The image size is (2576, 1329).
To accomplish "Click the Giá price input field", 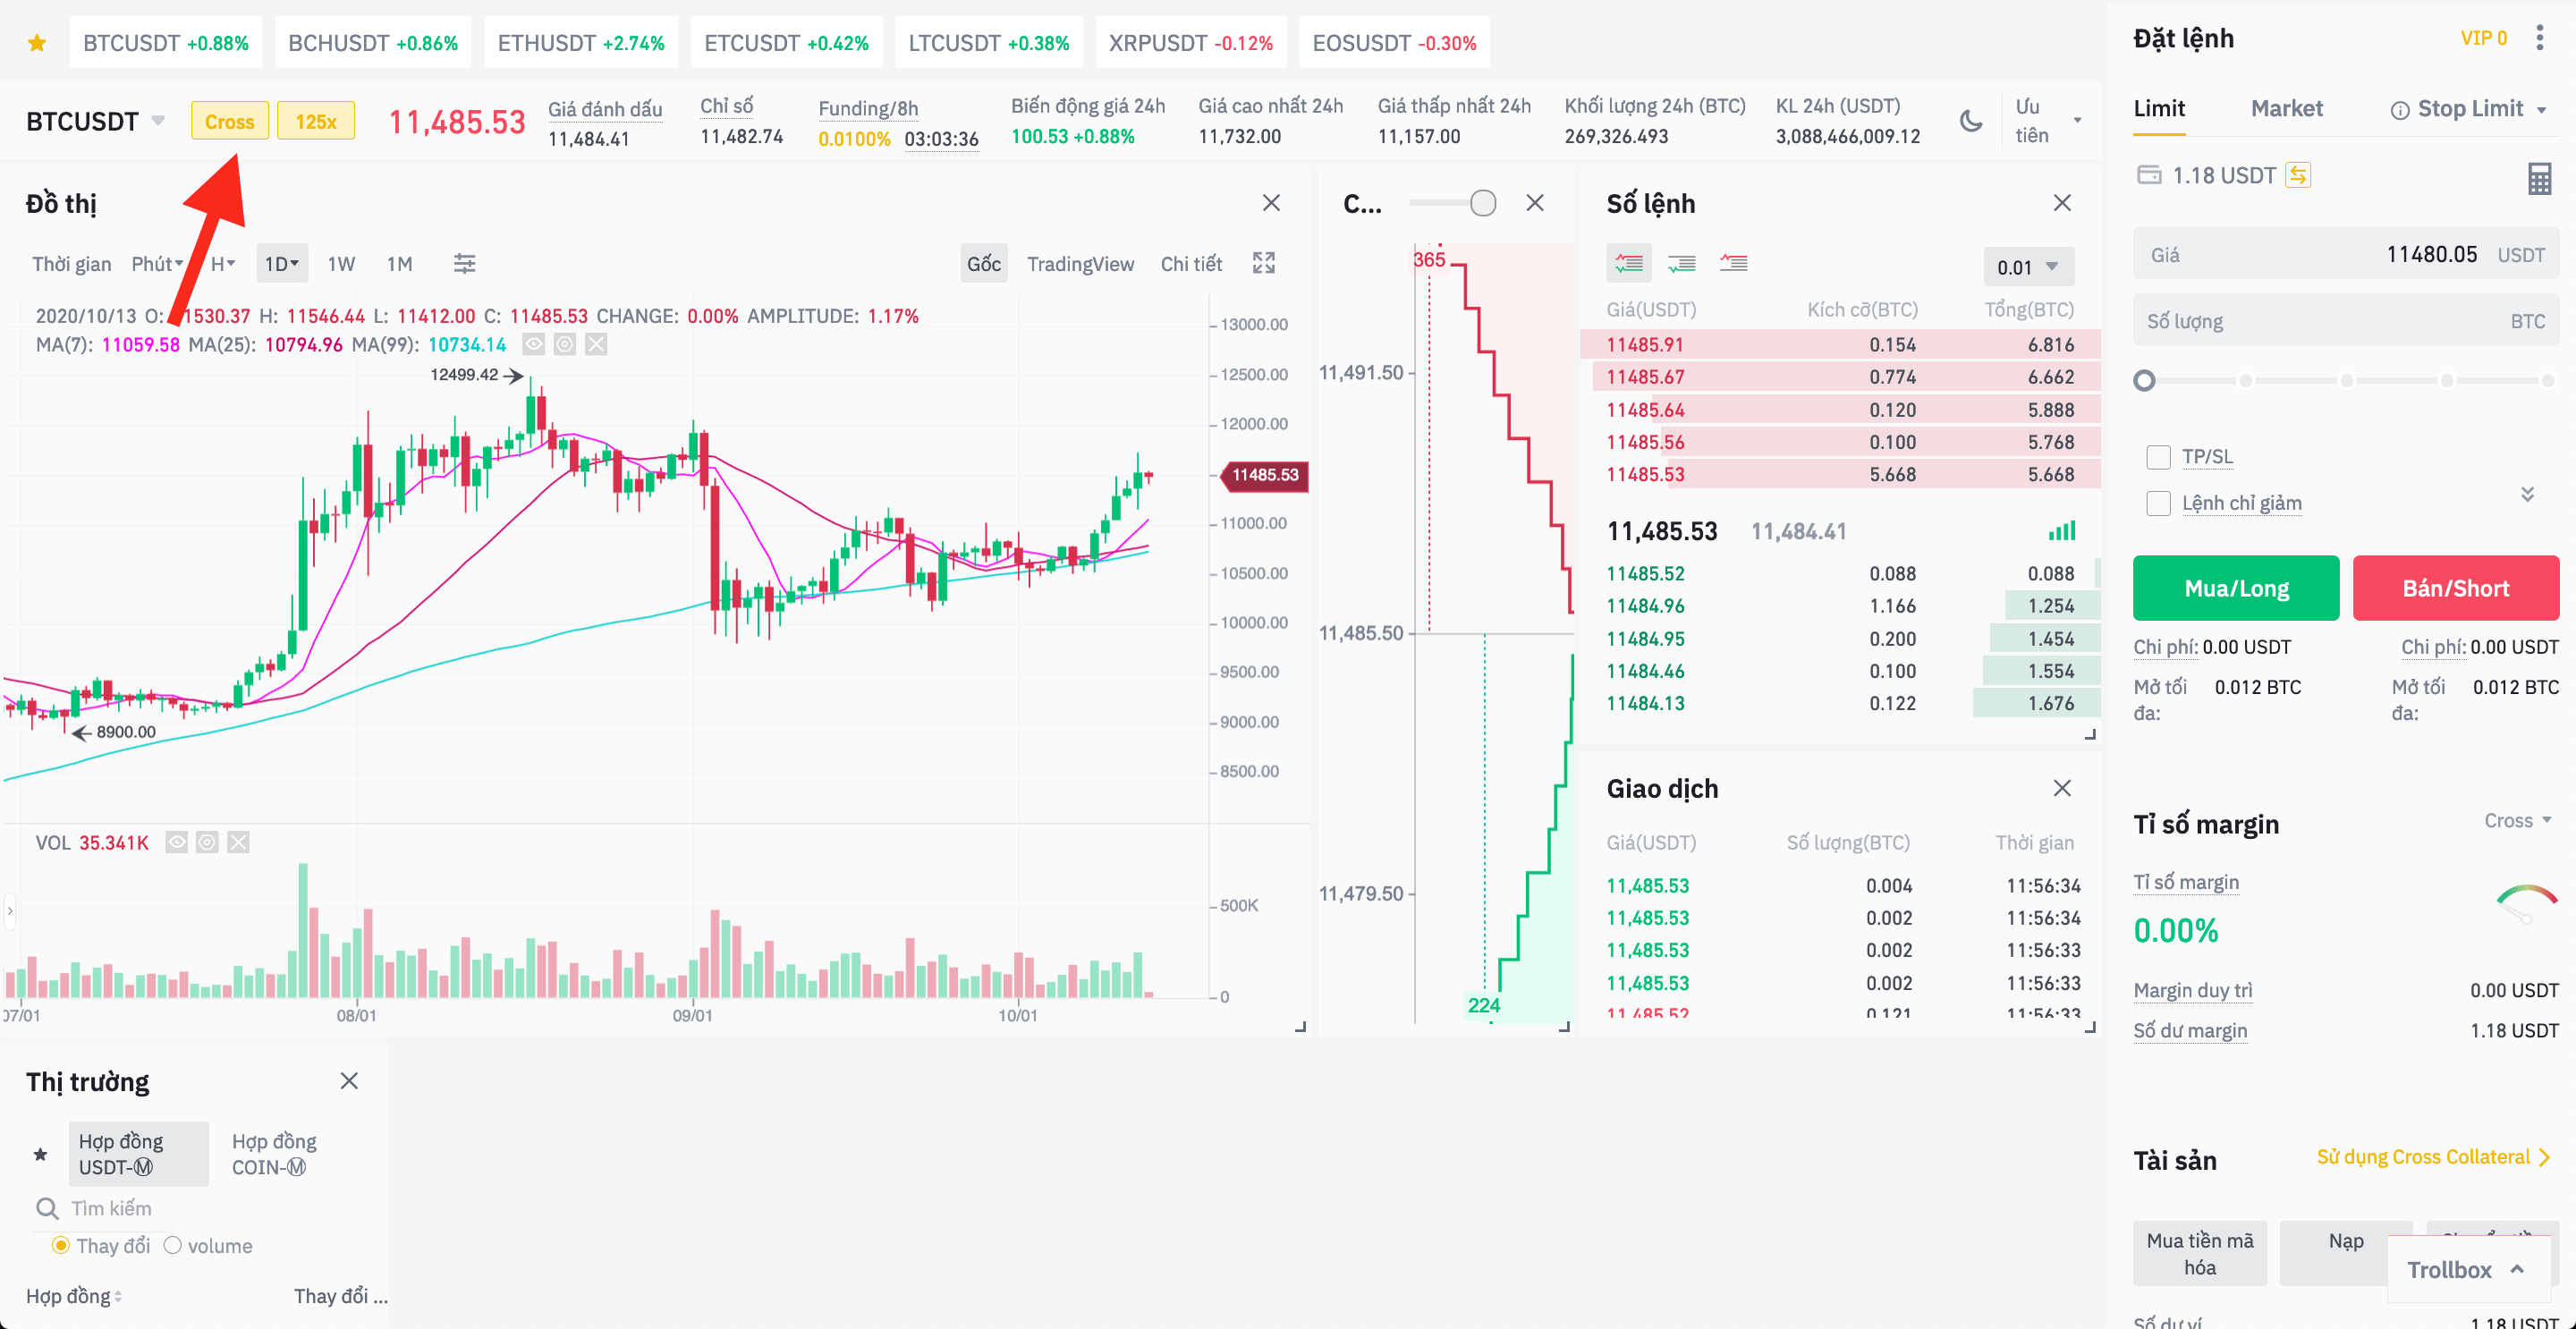I will pos(2346,254).
